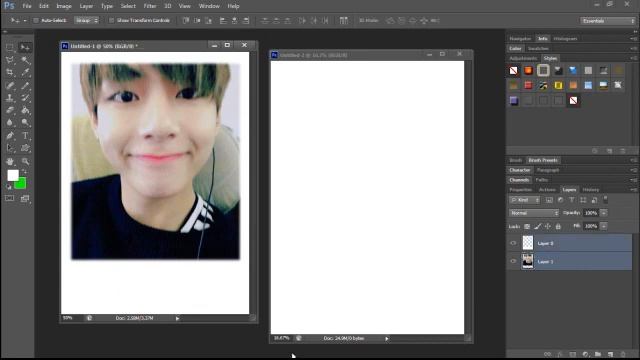Select the Horizontal Type tool
The image size is (640, 360).
25,136
